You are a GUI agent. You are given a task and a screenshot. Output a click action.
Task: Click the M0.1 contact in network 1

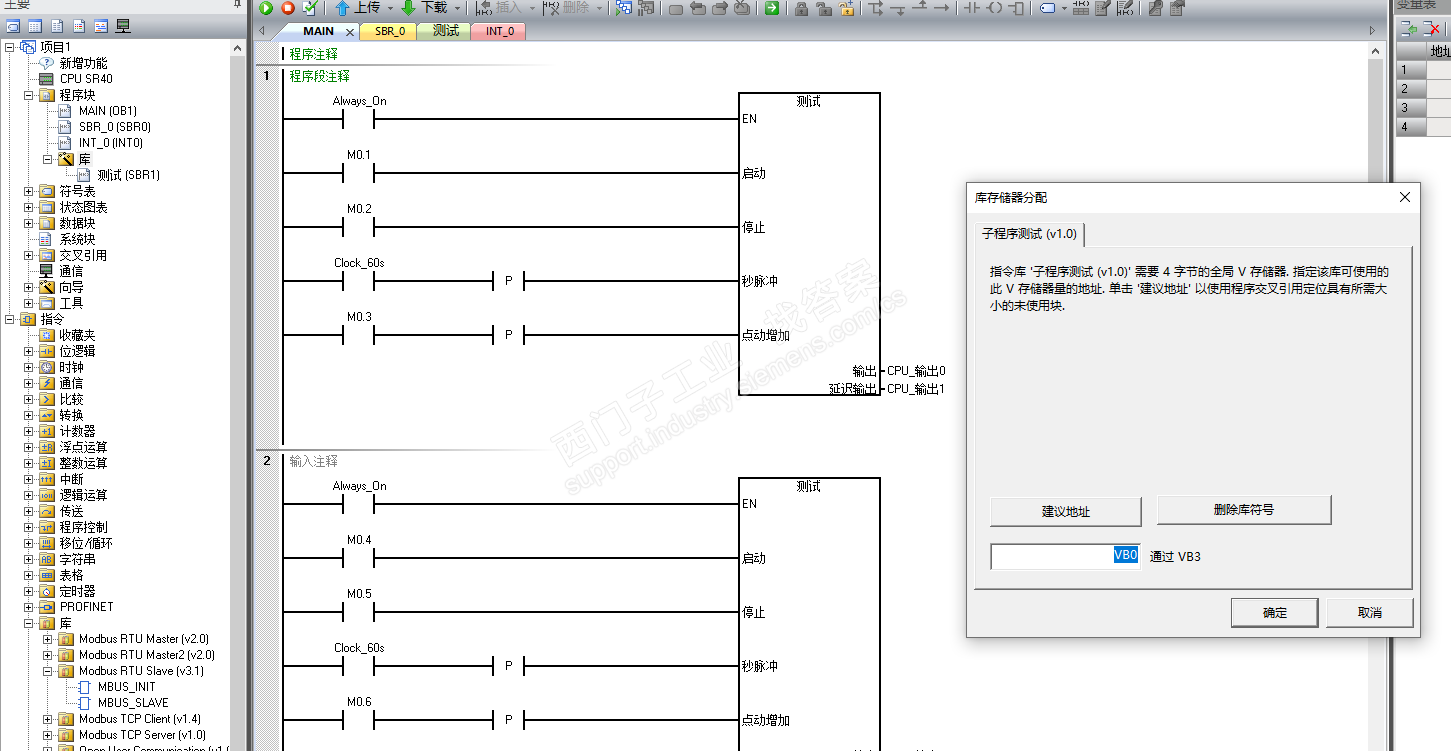click(x=358, y=173)
